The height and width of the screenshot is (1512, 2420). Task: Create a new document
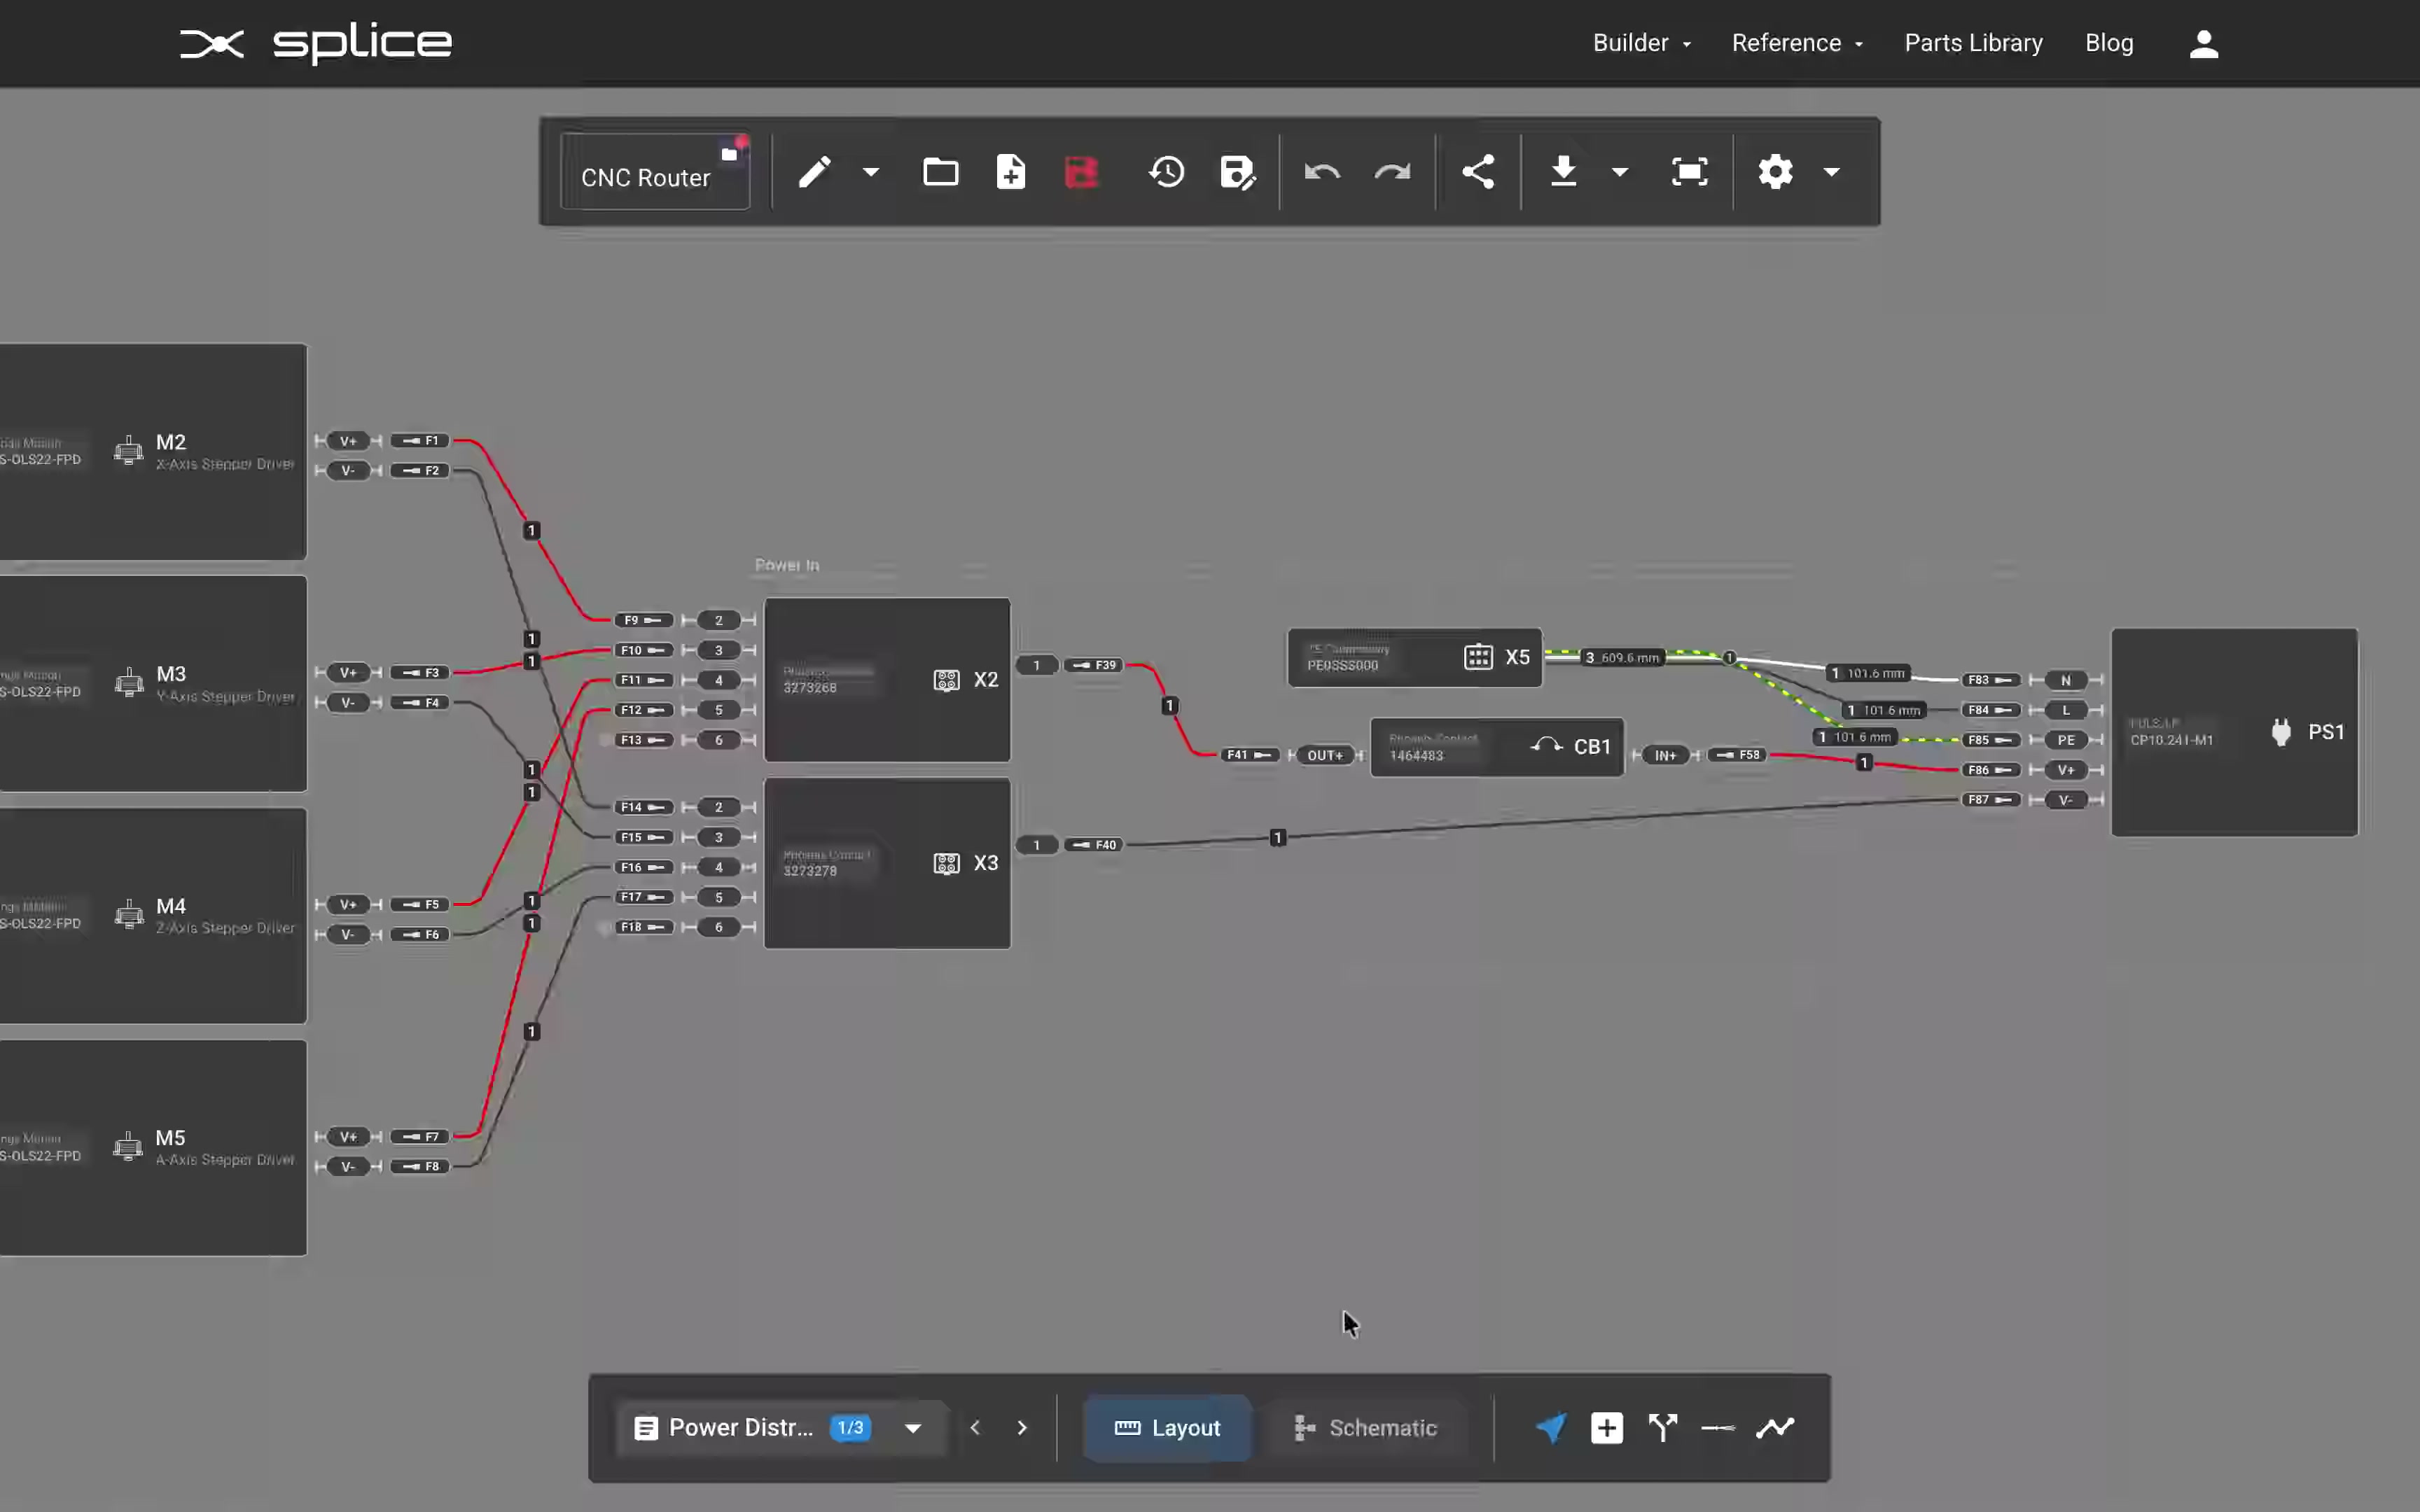1010,172
